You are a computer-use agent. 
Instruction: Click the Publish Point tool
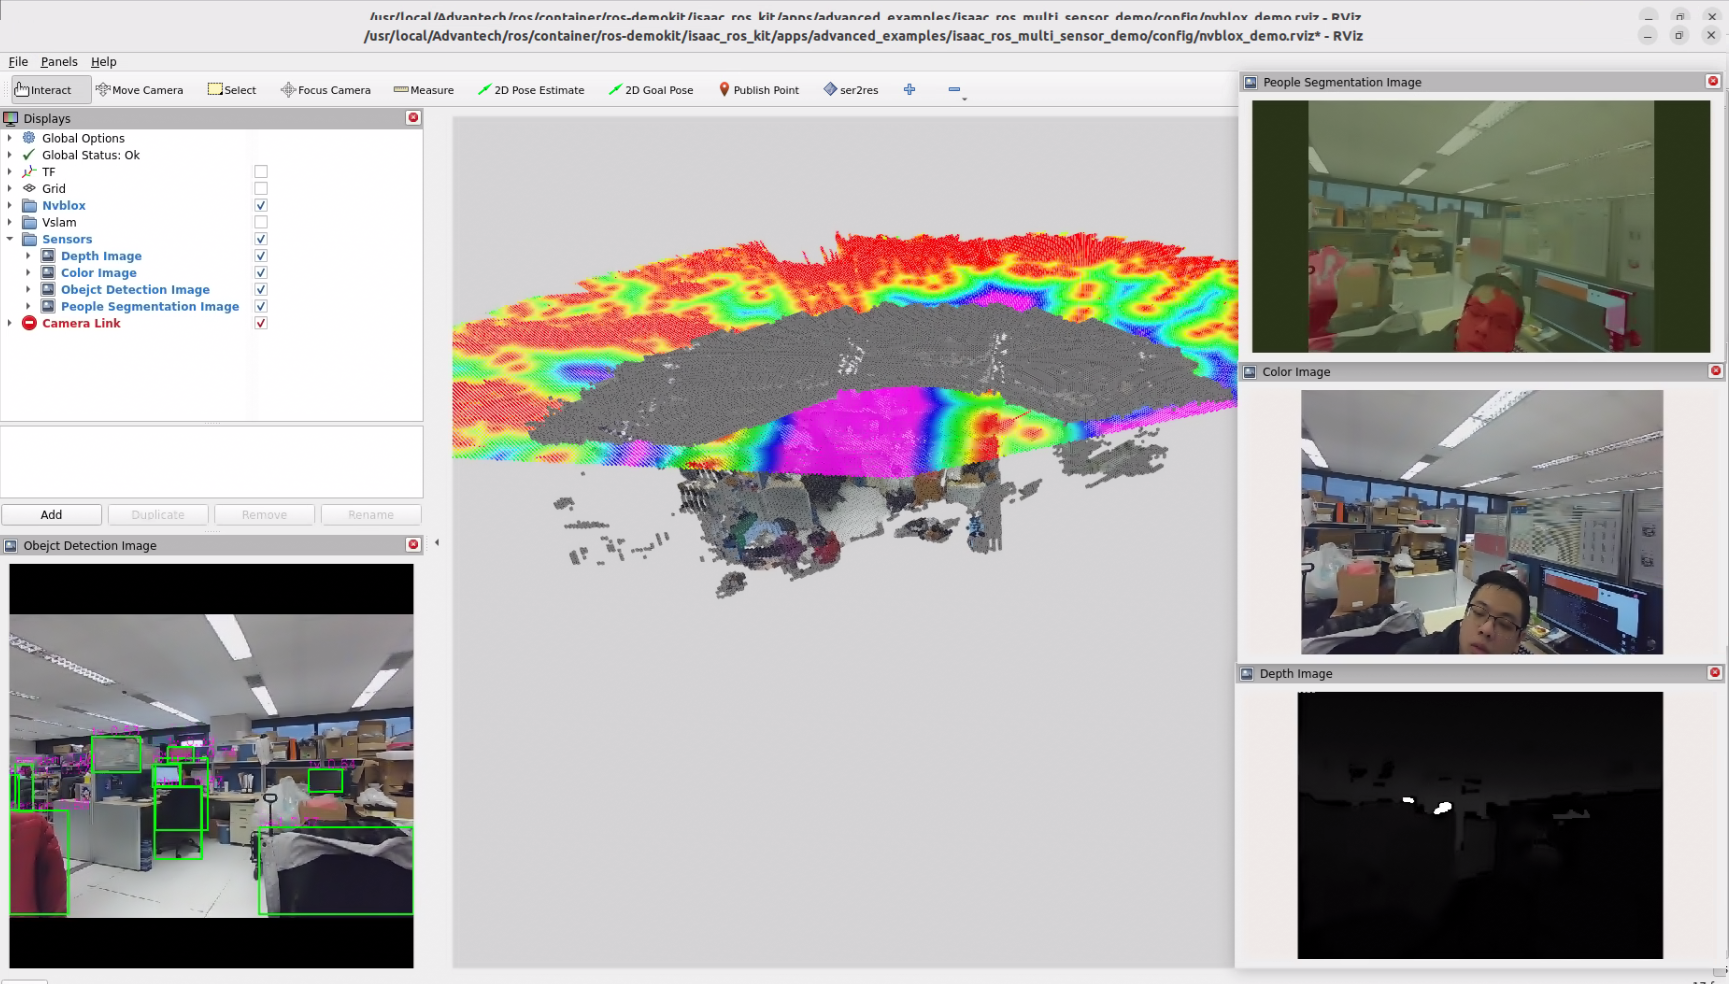[x=758, y=90]
